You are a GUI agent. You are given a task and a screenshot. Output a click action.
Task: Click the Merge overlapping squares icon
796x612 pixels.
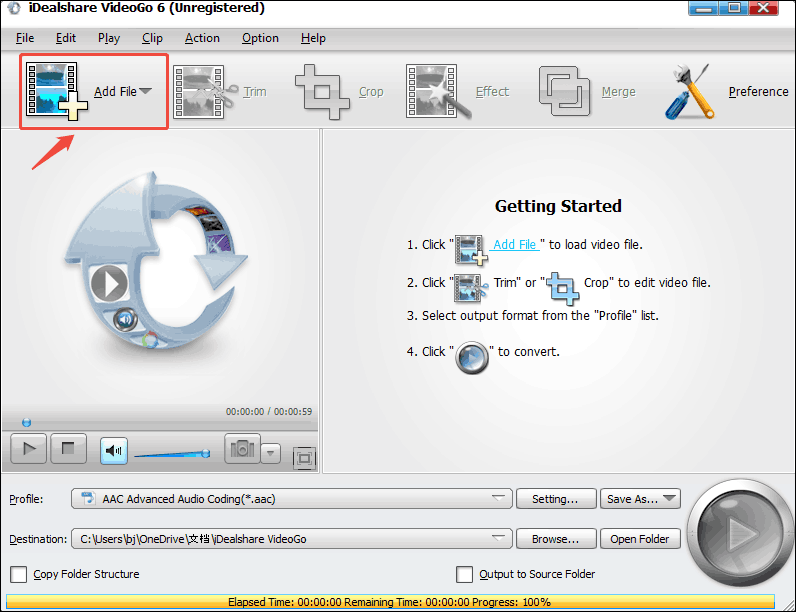(x=564, y=91)
